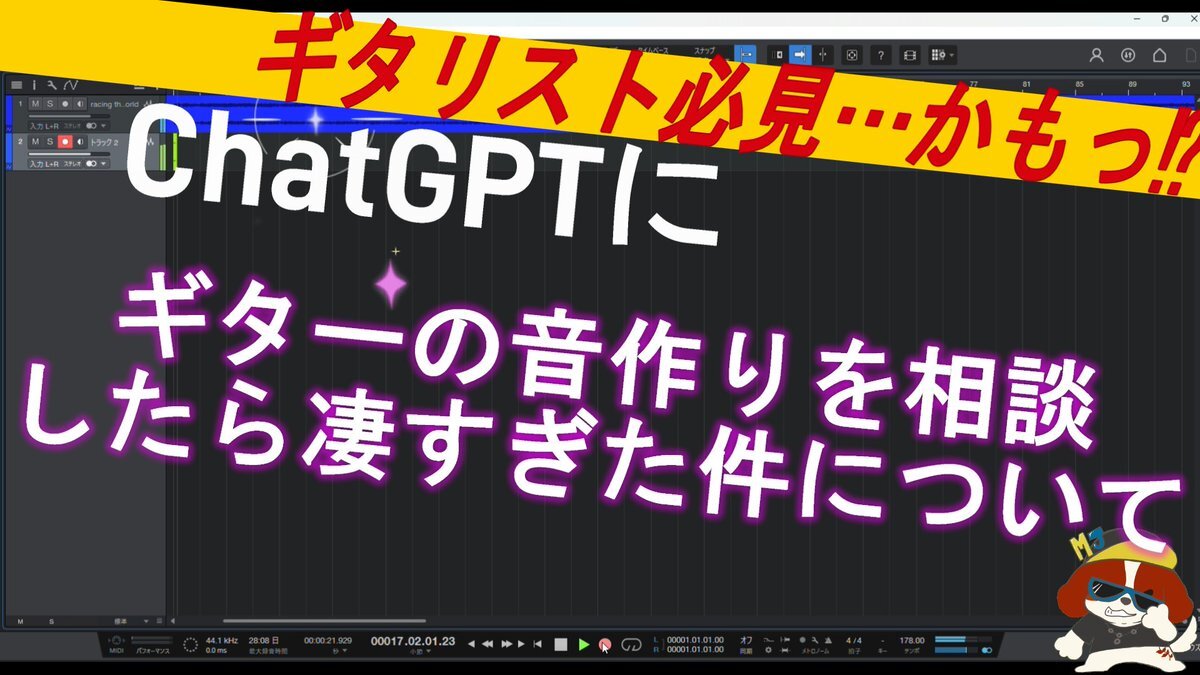Screen dimensions: 1200x675
Task: Toggle the blue snap button in toolbar
Action: [x=745, y=54]
